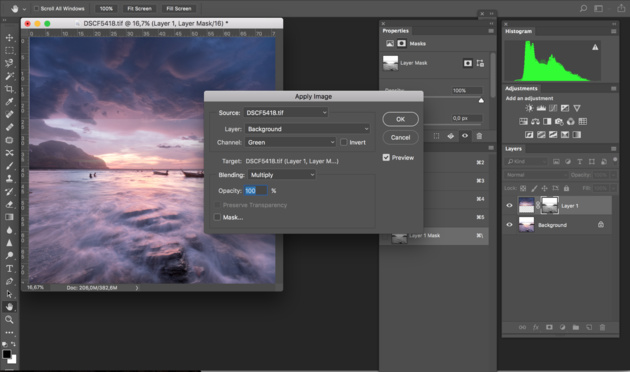Hide the Background layer eye icon
The height and width of the screenshot is (372, 630).
coord(509,225)
